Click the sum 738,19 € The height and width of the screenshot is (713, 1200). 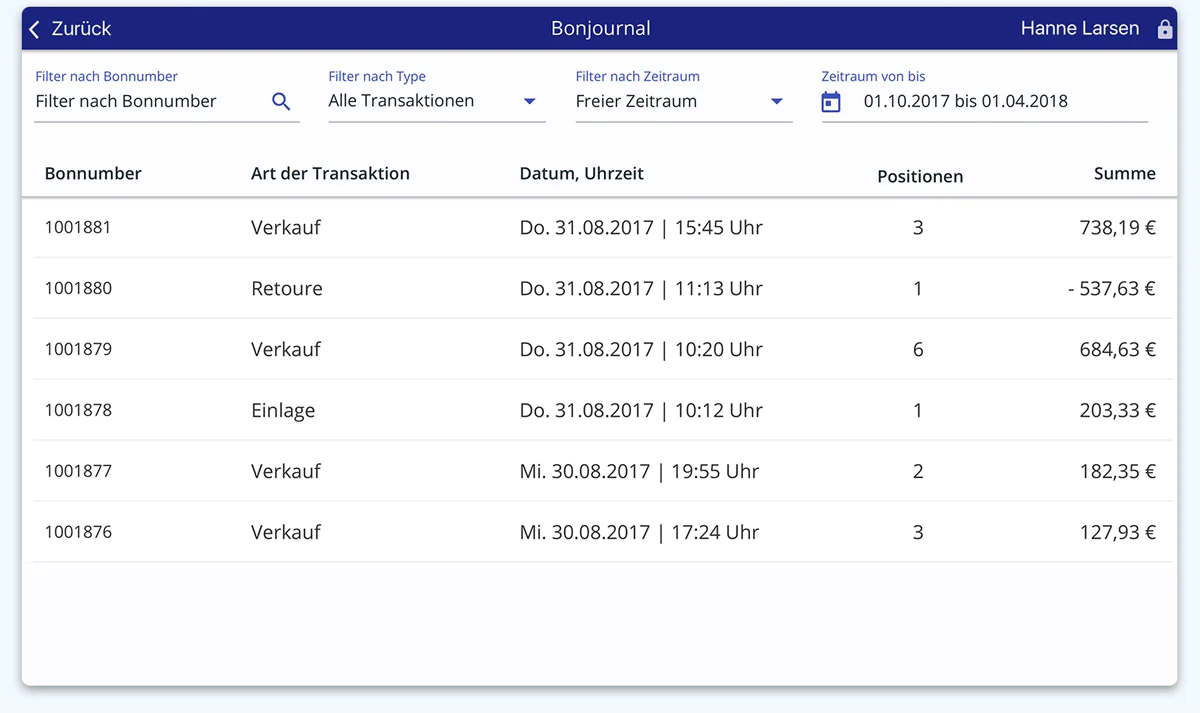[x=1118, y=228]
